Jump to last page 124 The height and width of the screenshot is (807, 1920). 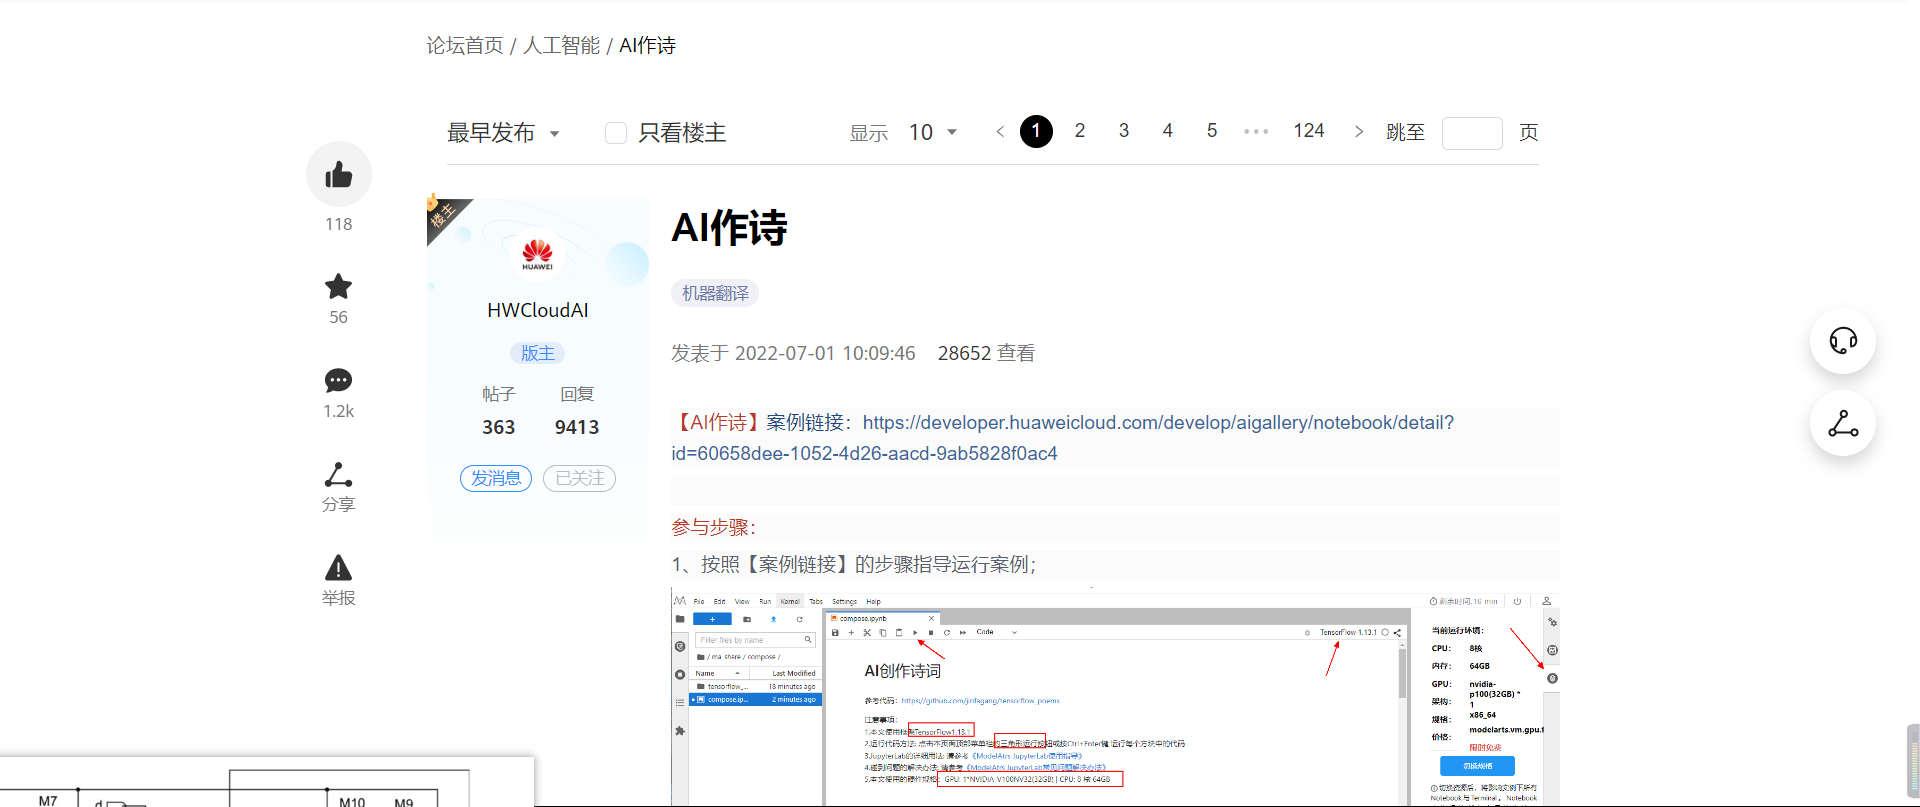click(1309, 131)
